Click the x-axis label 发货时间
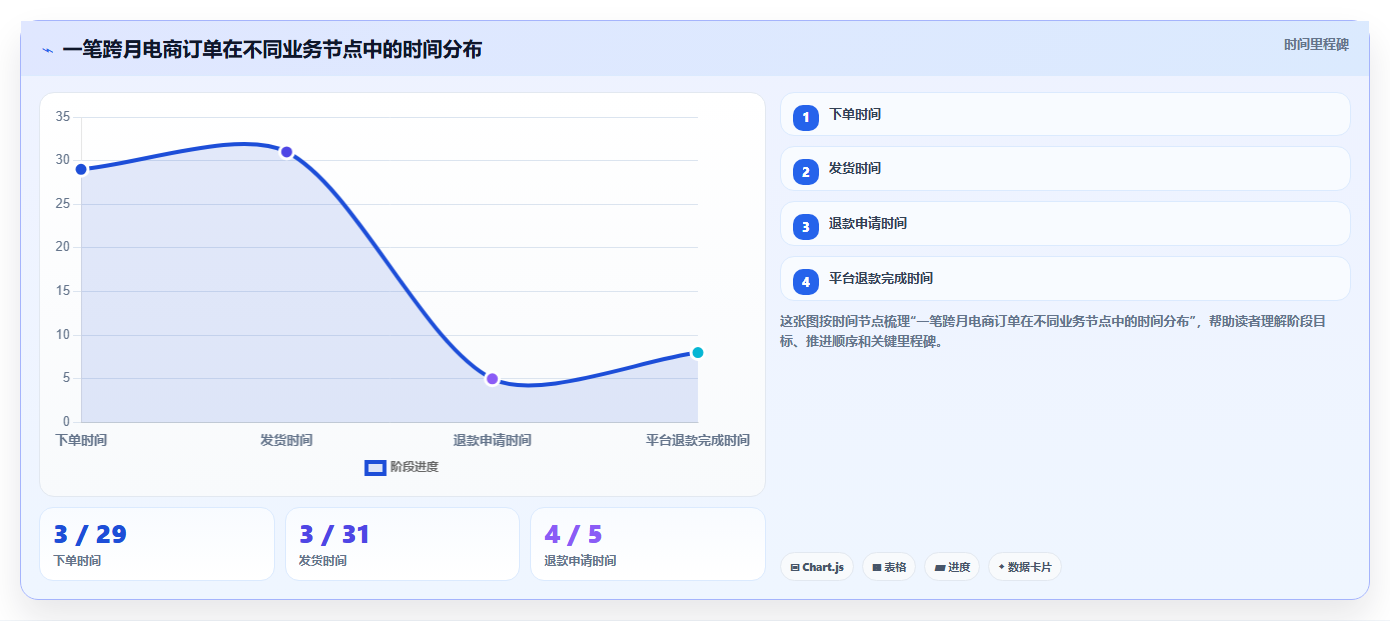 coord(286,440)
